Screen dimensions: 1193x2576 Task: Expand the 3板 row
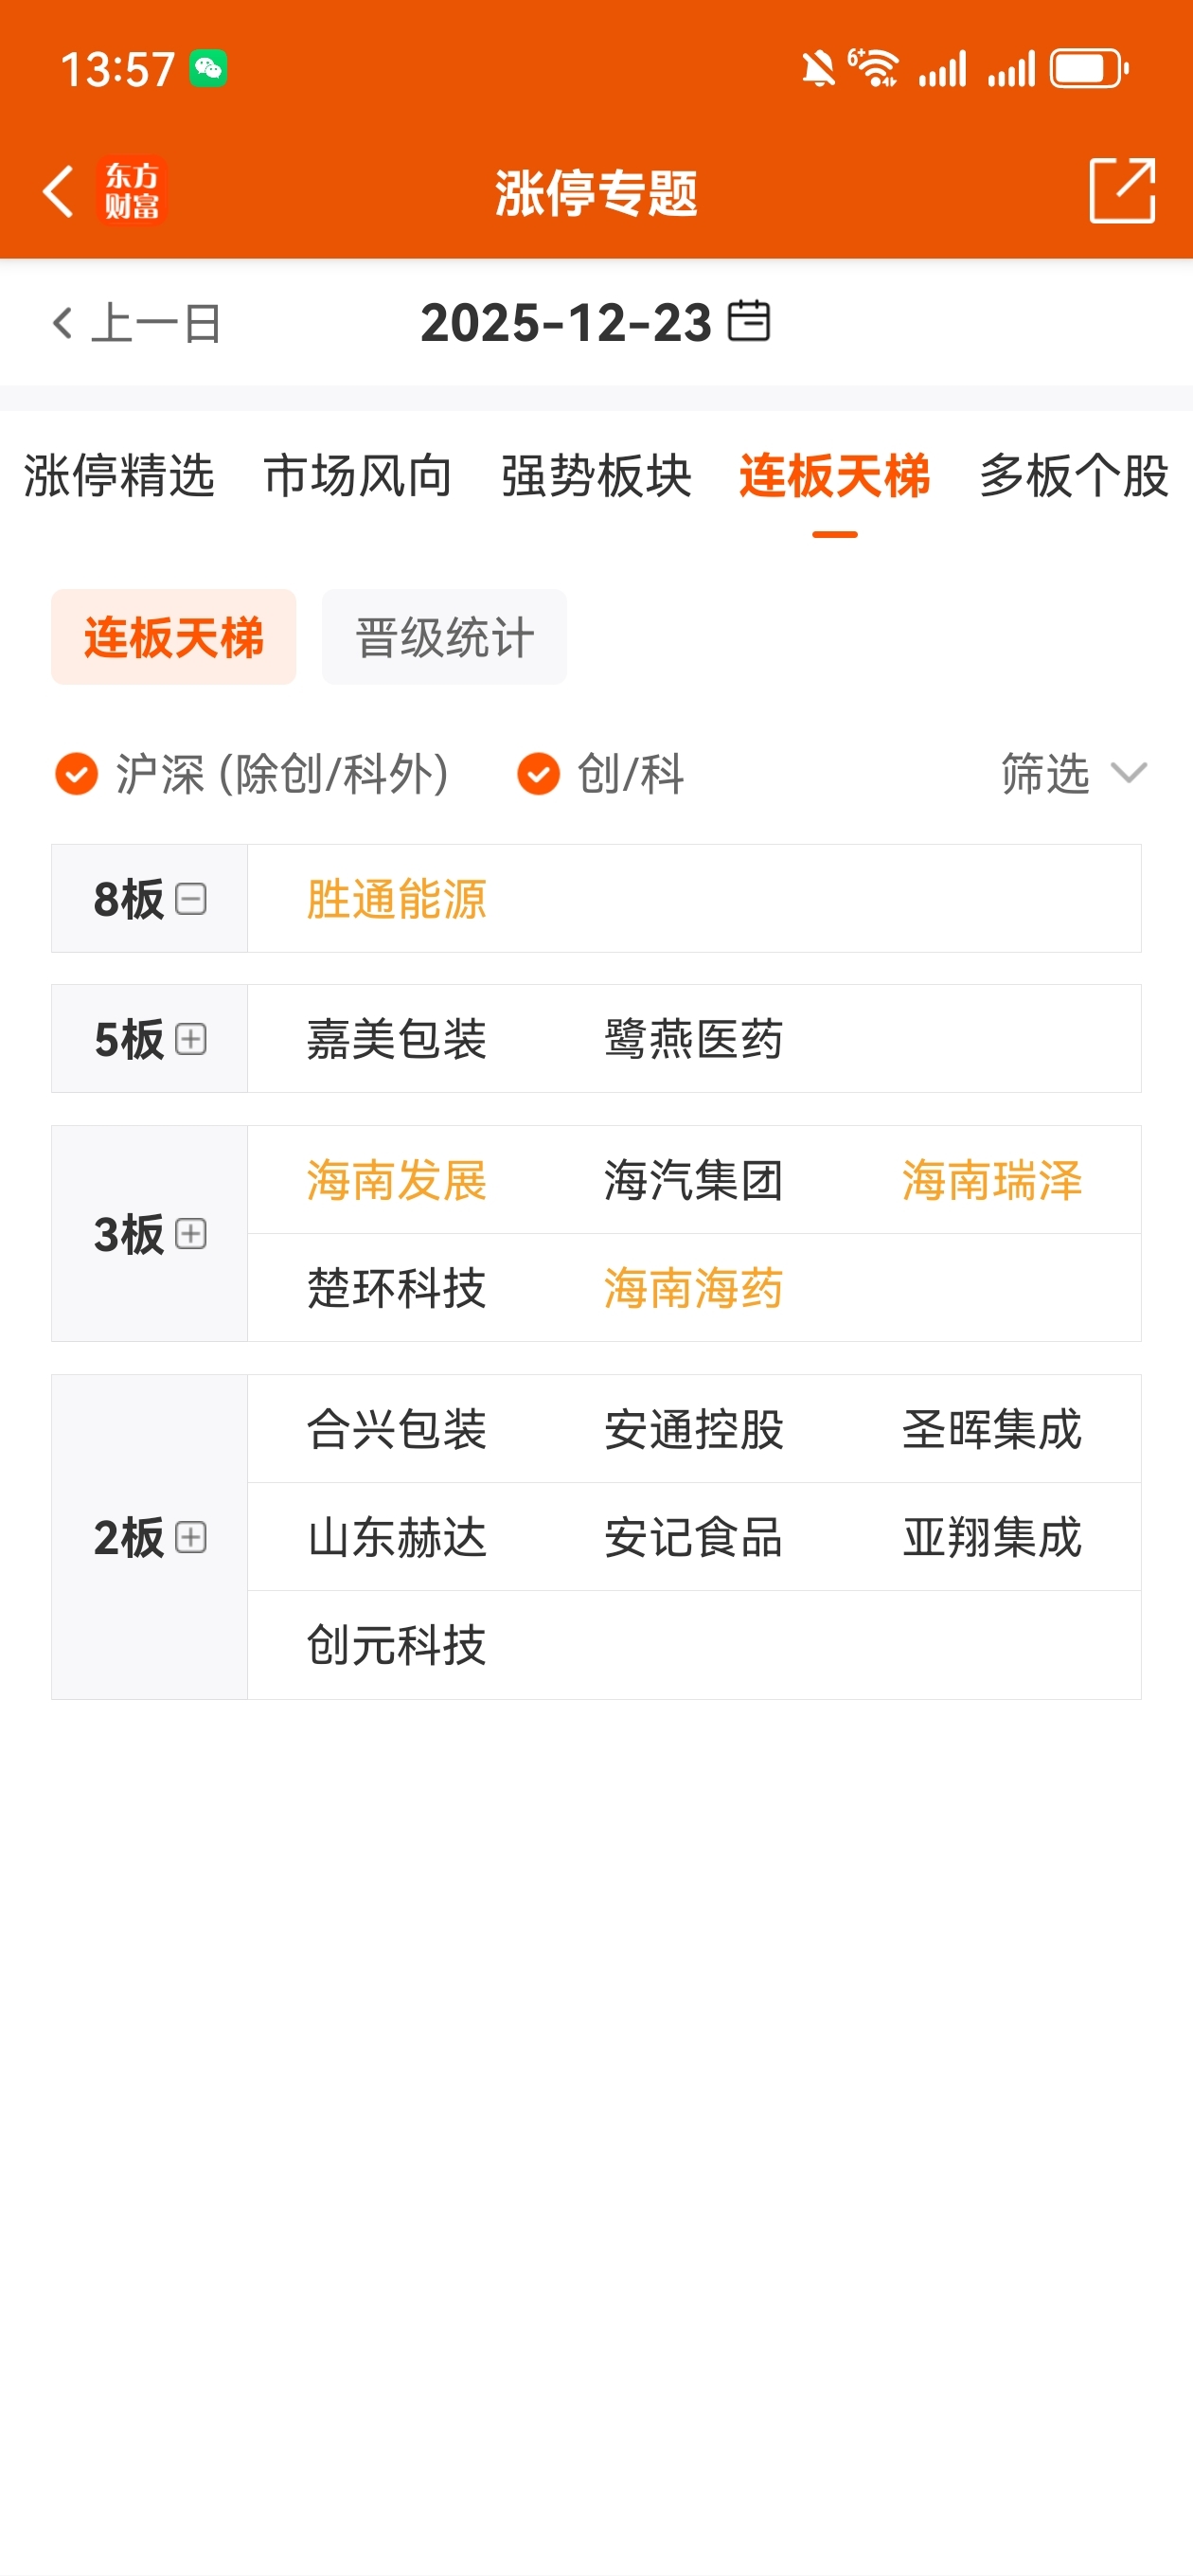(190, 1233)
